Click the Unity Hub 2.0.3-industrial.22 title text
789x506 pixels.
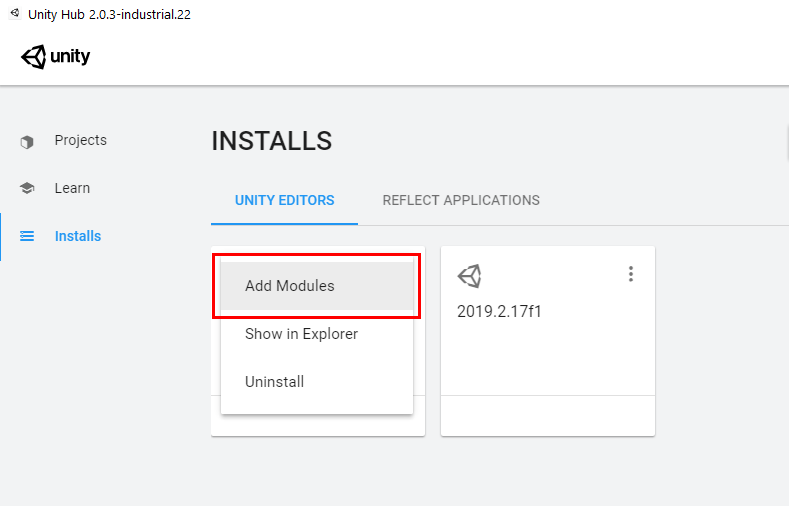111,14
